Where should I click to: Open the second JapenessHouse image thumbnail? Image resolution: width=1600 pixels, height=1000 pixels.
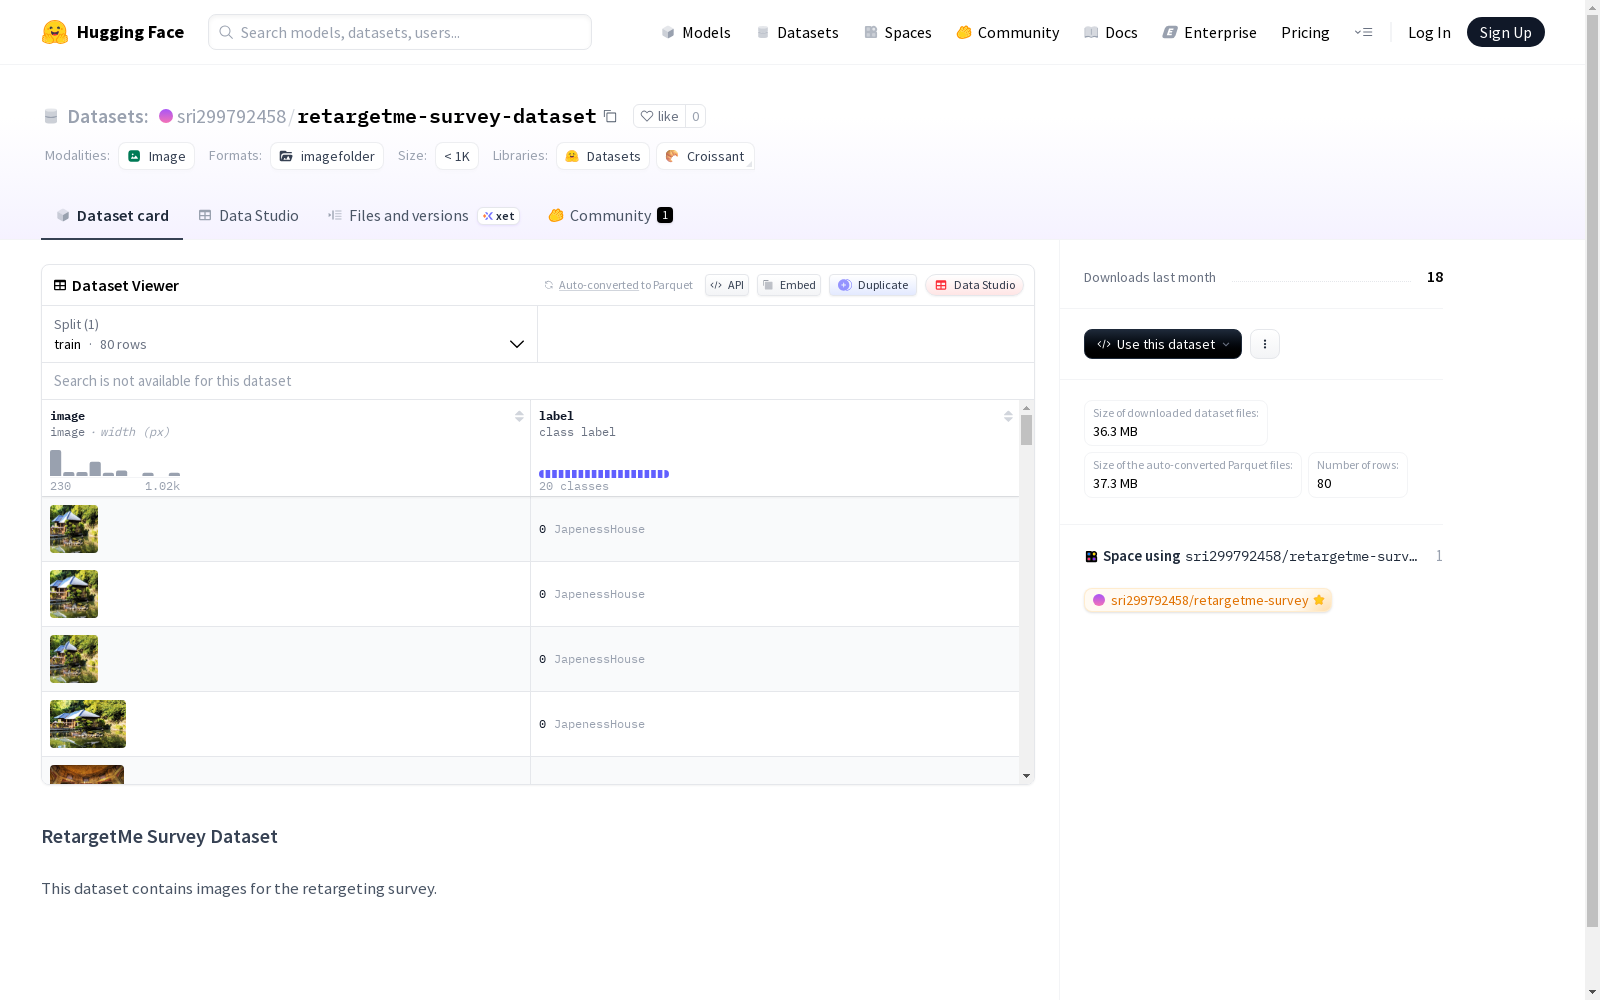click(x=74, y=594)
